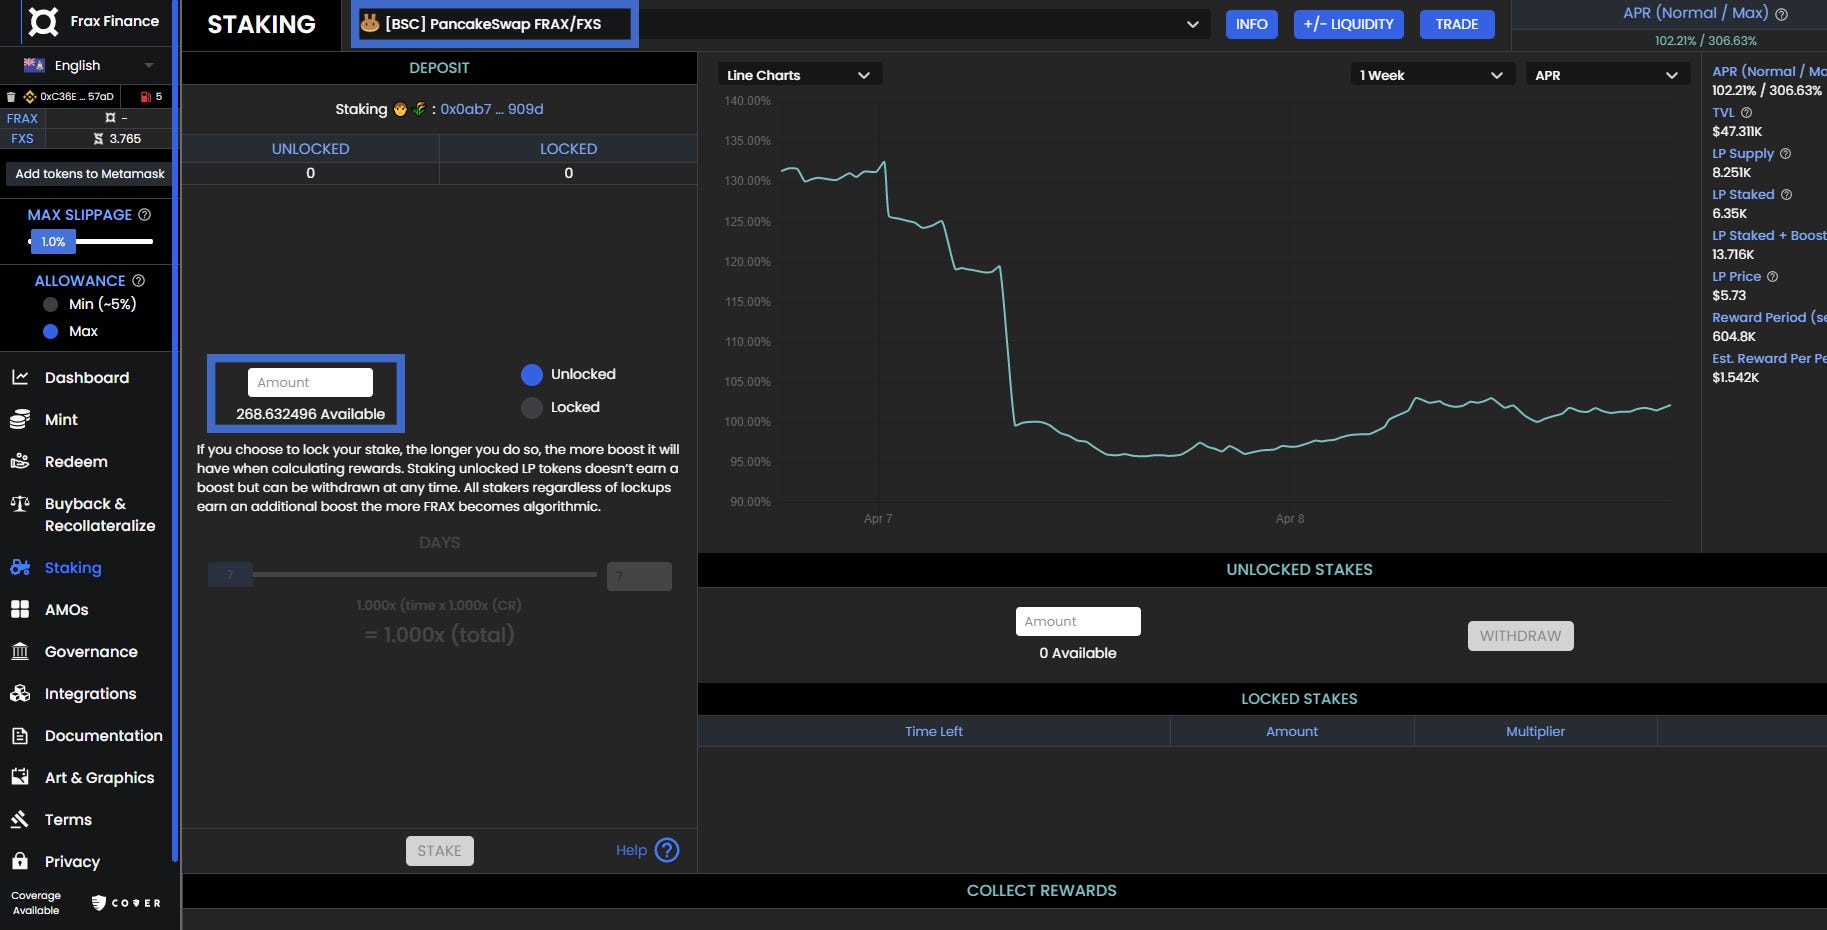1827x930 pixels.
Task: Open Redeem via its sidebar label
Action: (76, 461)
